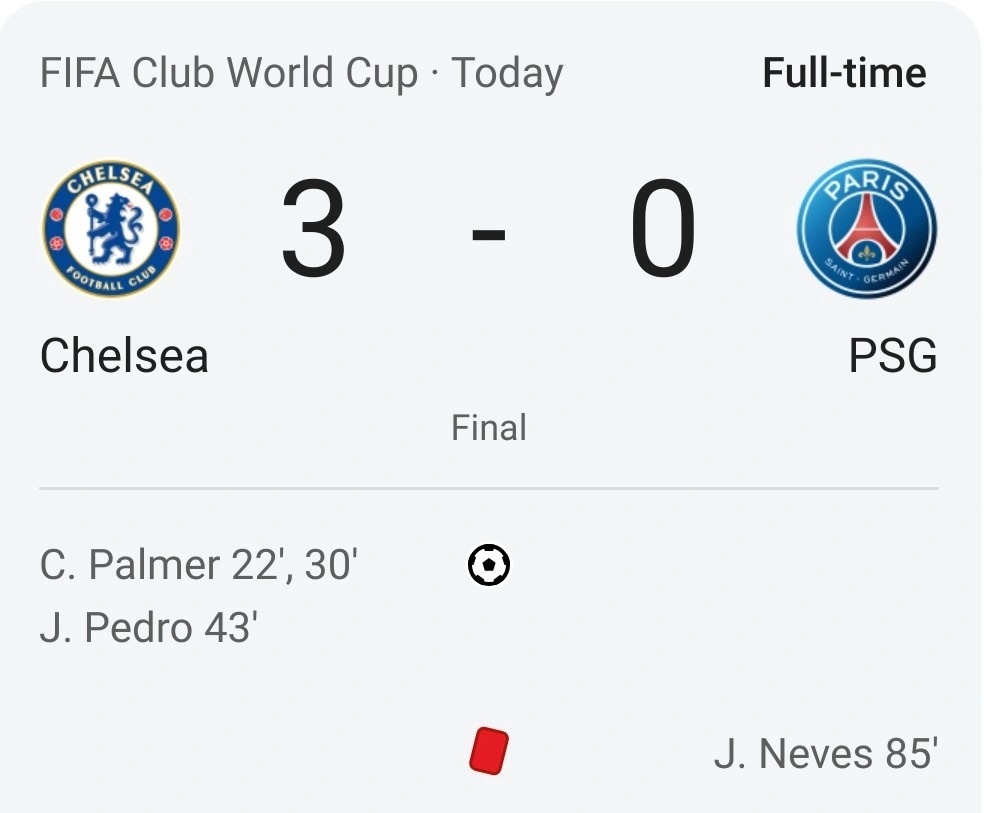Click the Full-time status label
This screenshot has width=984, height=813.
pos(844,71)
